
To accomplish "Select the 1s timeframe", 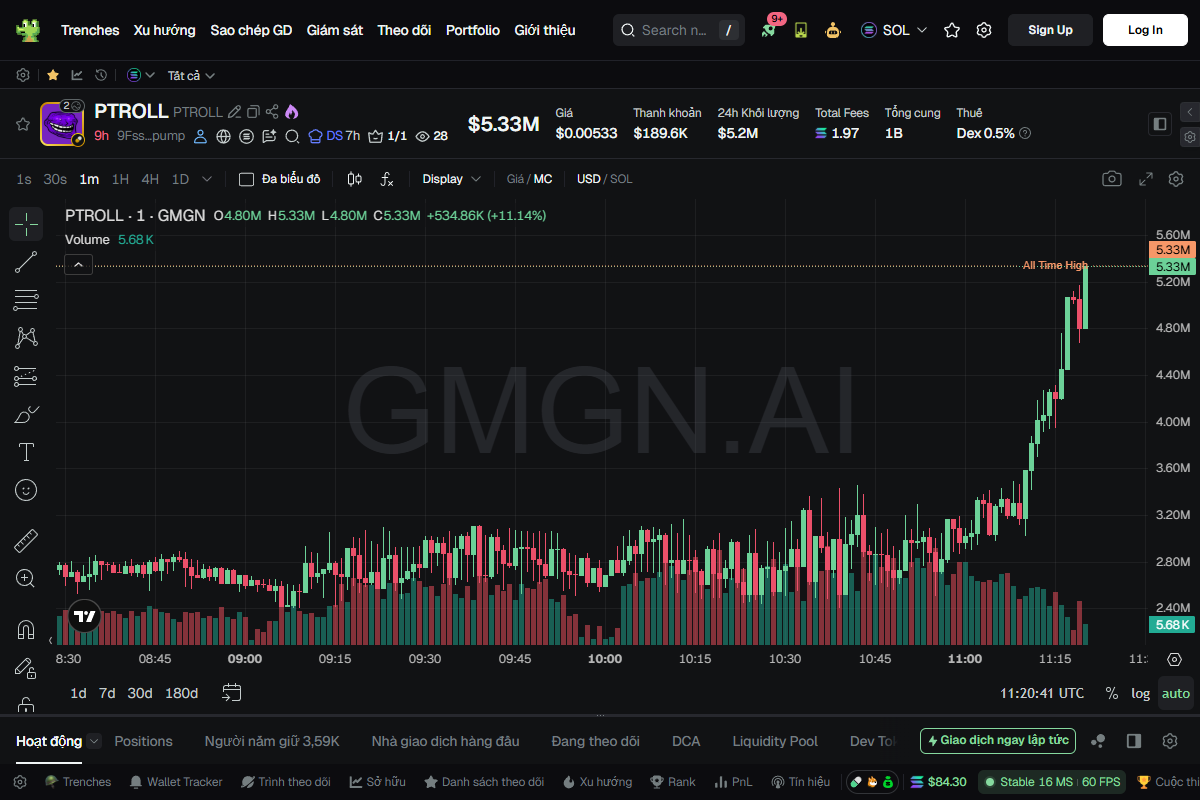I will [24, 179].
